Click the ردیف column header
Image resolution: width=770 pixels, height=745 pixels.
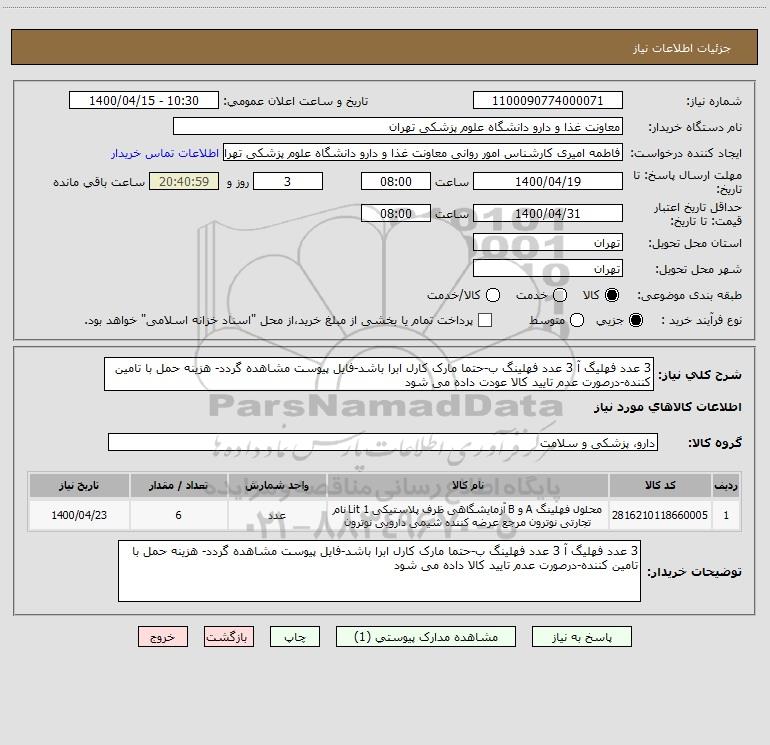726,485
